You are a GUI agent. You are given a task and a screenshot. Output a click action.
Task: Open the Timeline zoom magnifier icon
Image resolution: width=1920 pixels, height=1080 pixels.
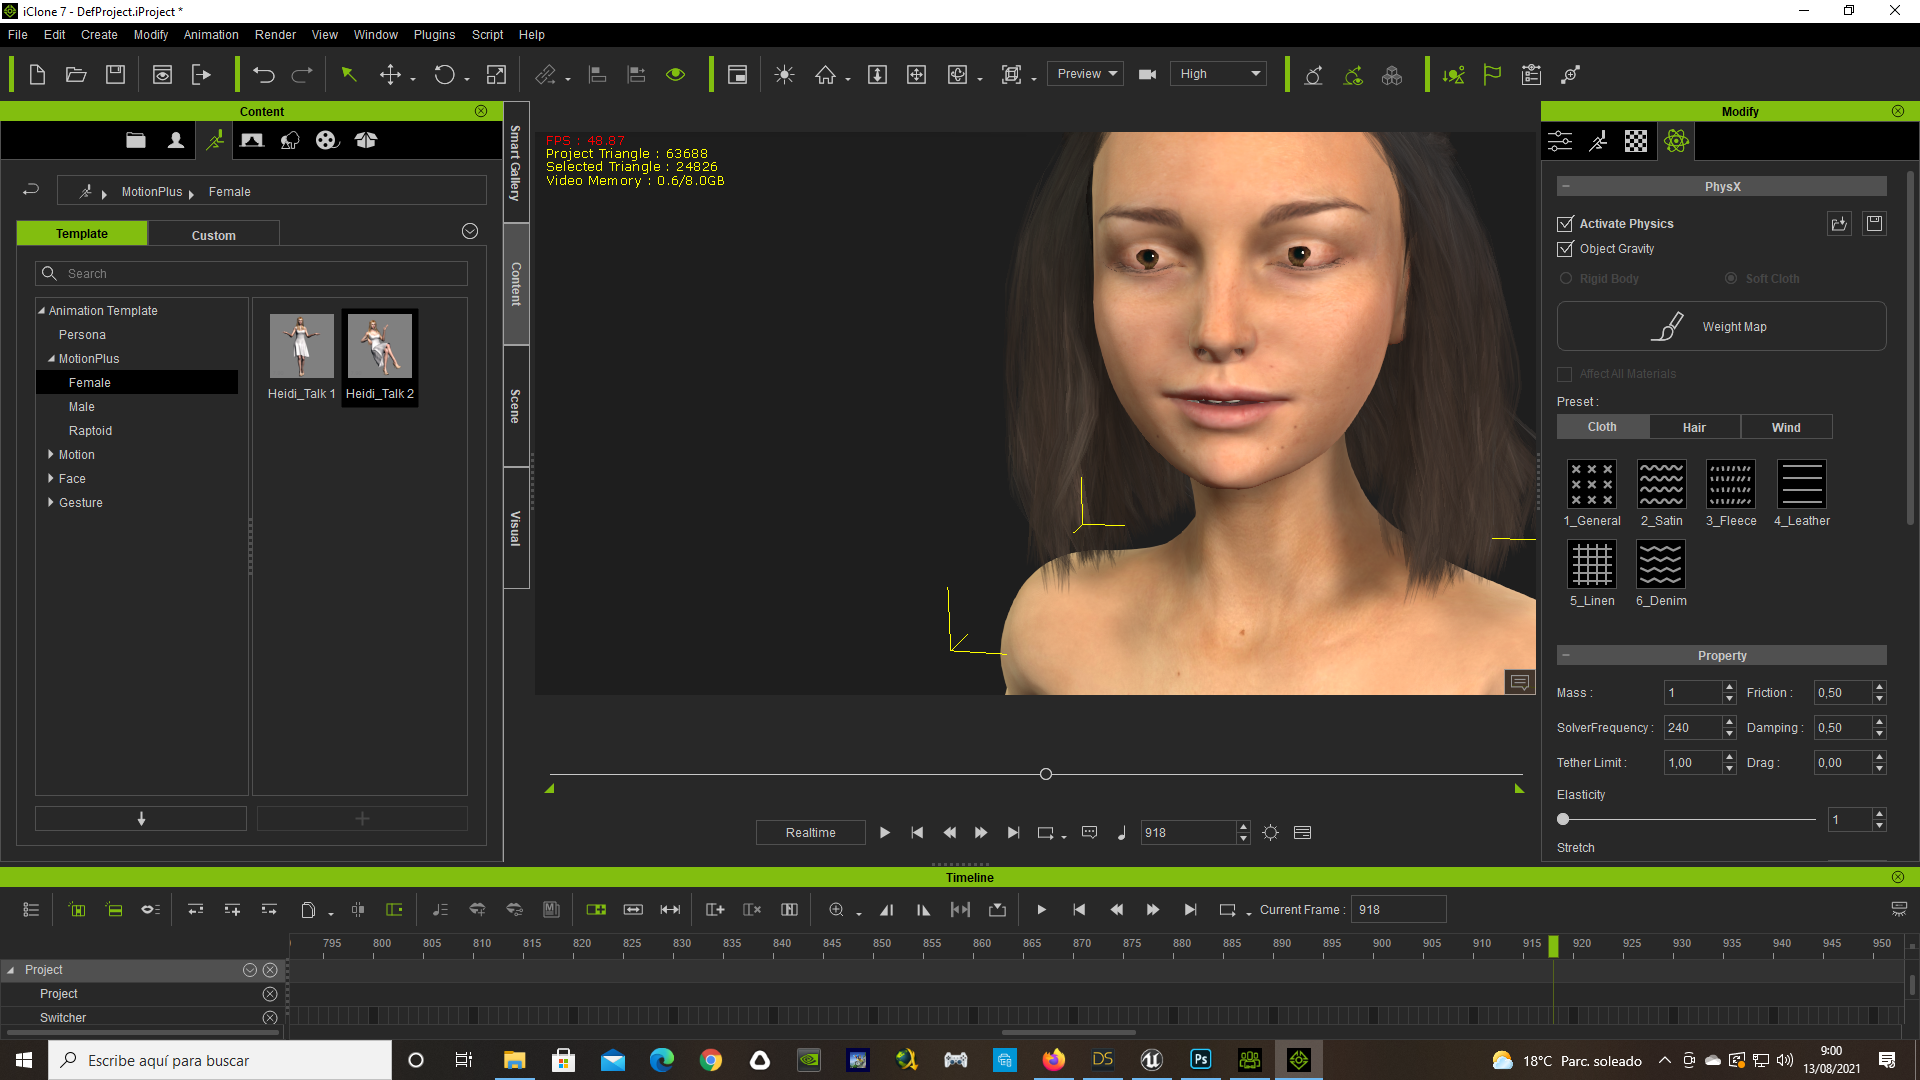[836, 909]
